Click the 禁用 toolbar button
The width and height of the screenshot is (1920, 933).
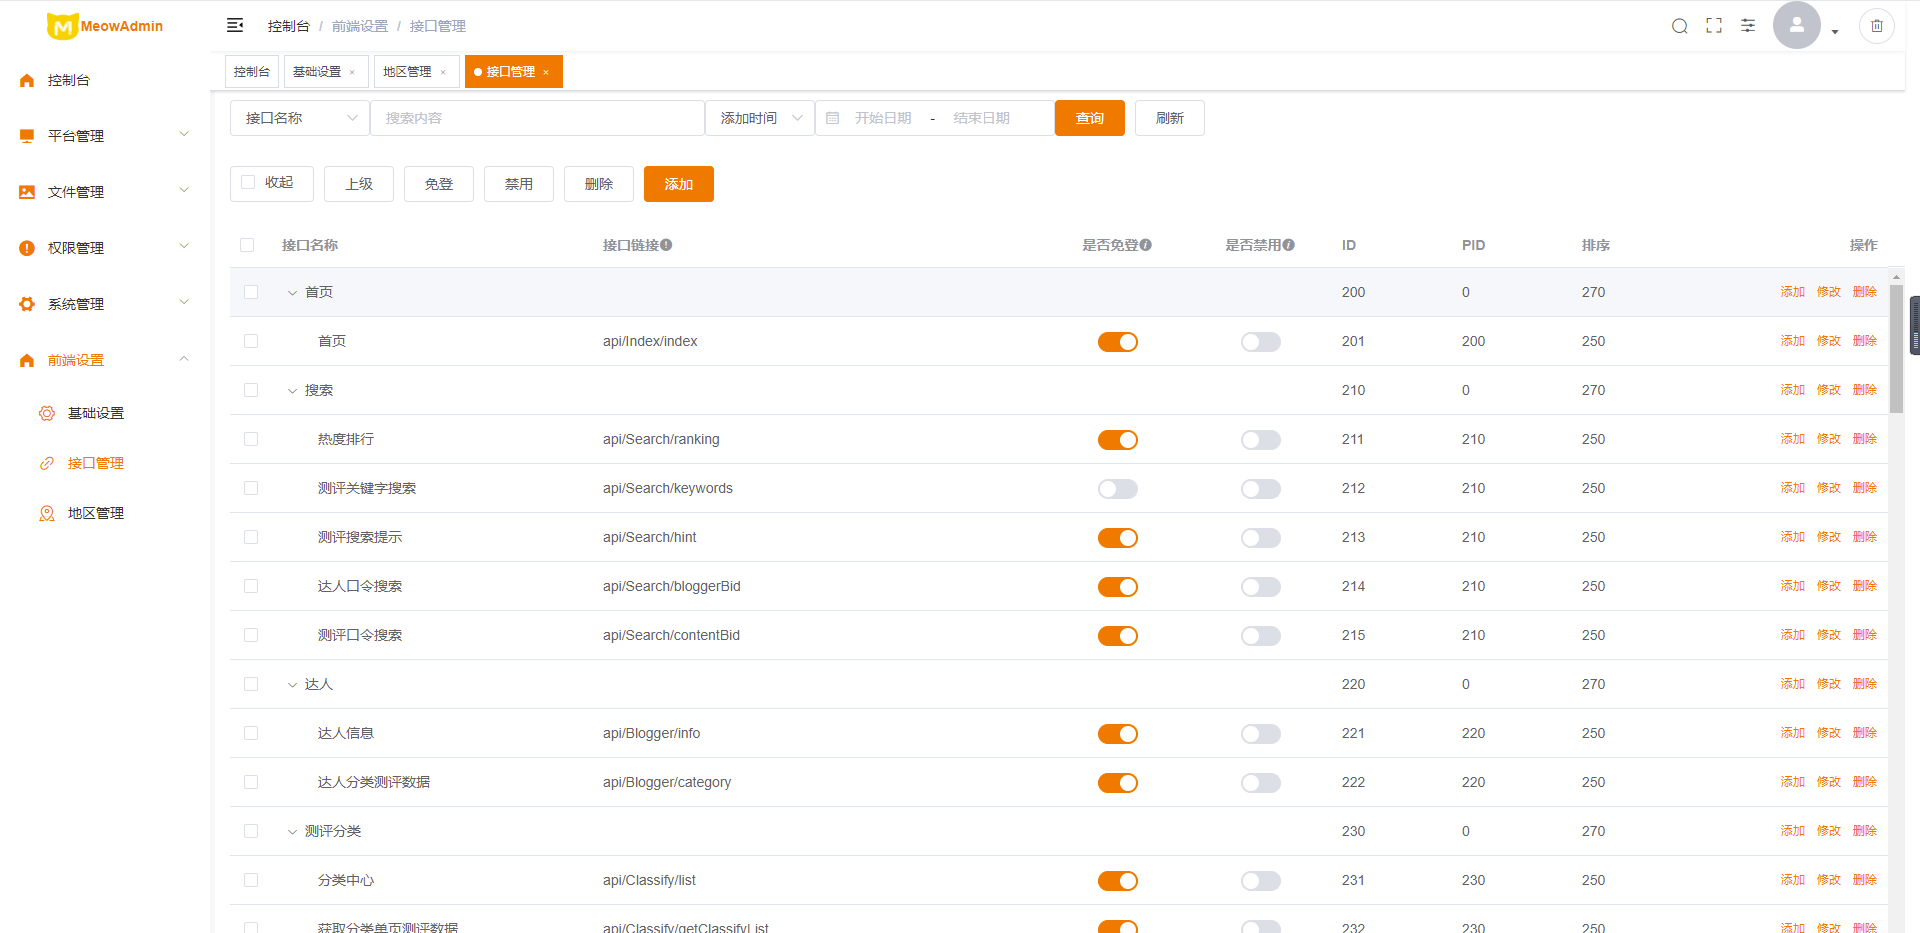tap(519, 184)
